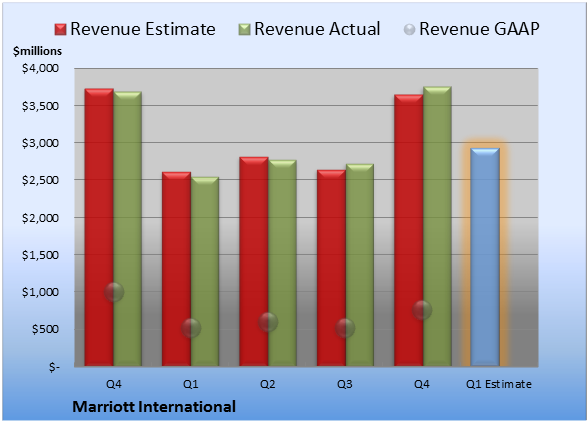Click the '$1,500' y-axis label

tap(40, 255)
